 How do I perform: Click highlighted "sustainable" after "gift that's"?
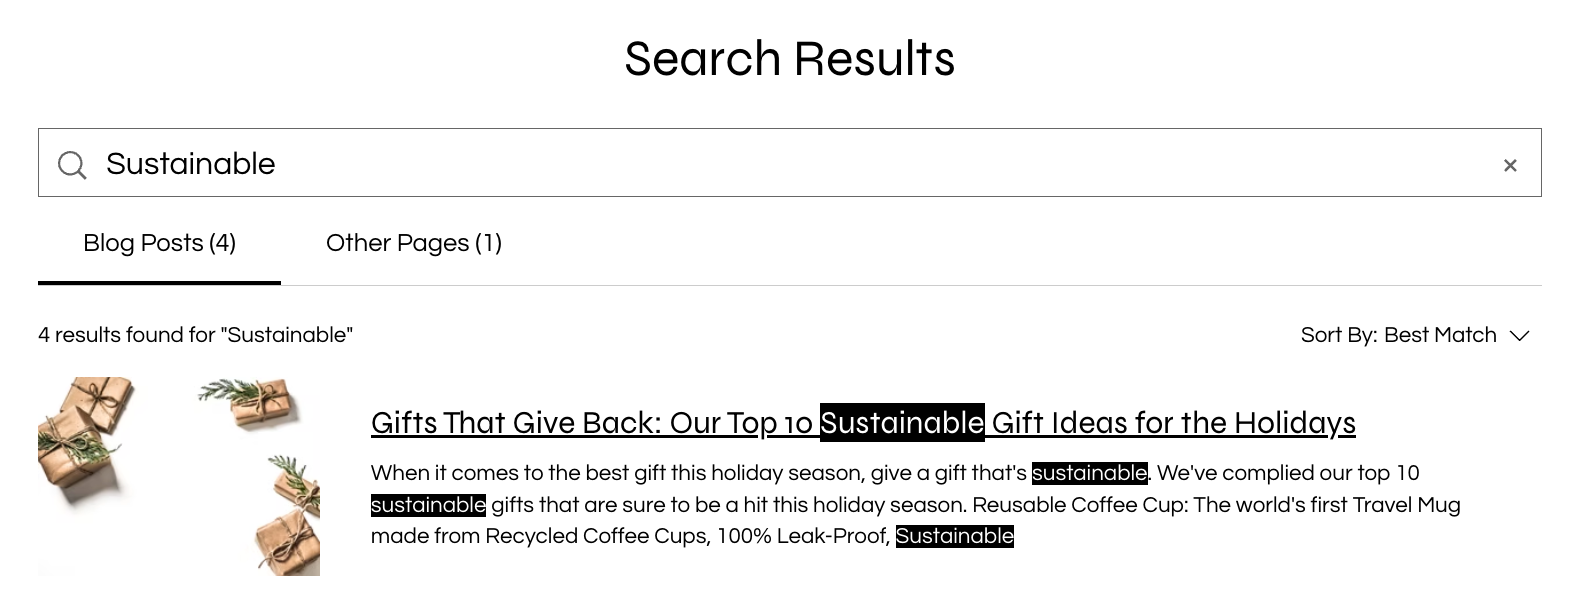[1089, 473]
